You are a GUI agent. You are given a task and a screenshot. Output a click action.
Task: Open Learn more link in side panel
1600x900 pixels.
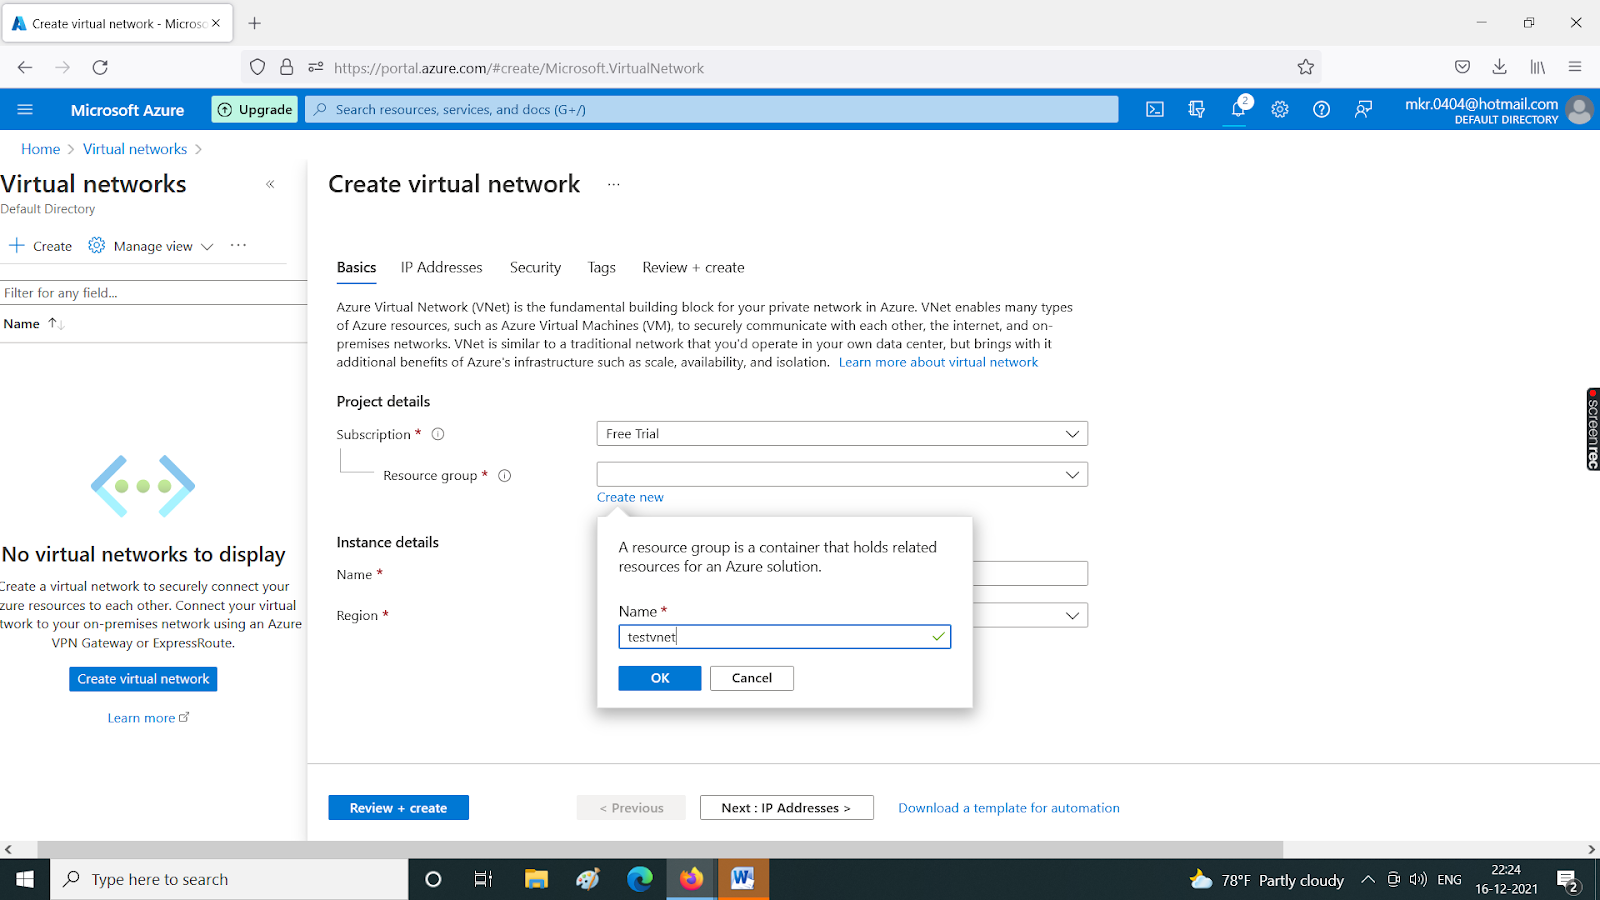pos(148,718)
